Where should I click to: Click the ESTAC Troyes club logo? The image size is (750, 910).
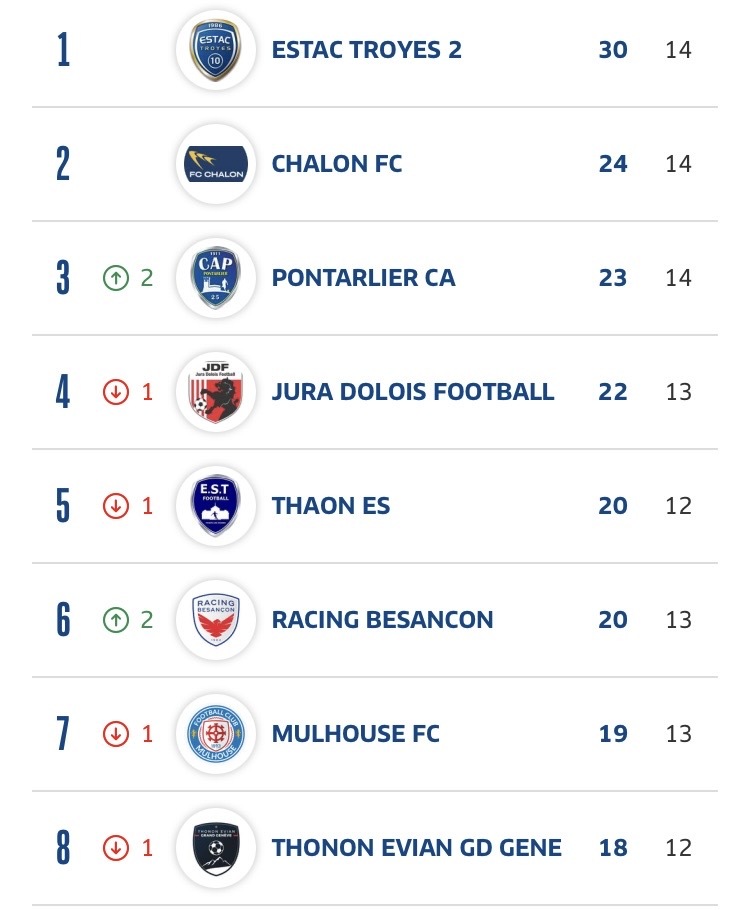coord(216,50)
